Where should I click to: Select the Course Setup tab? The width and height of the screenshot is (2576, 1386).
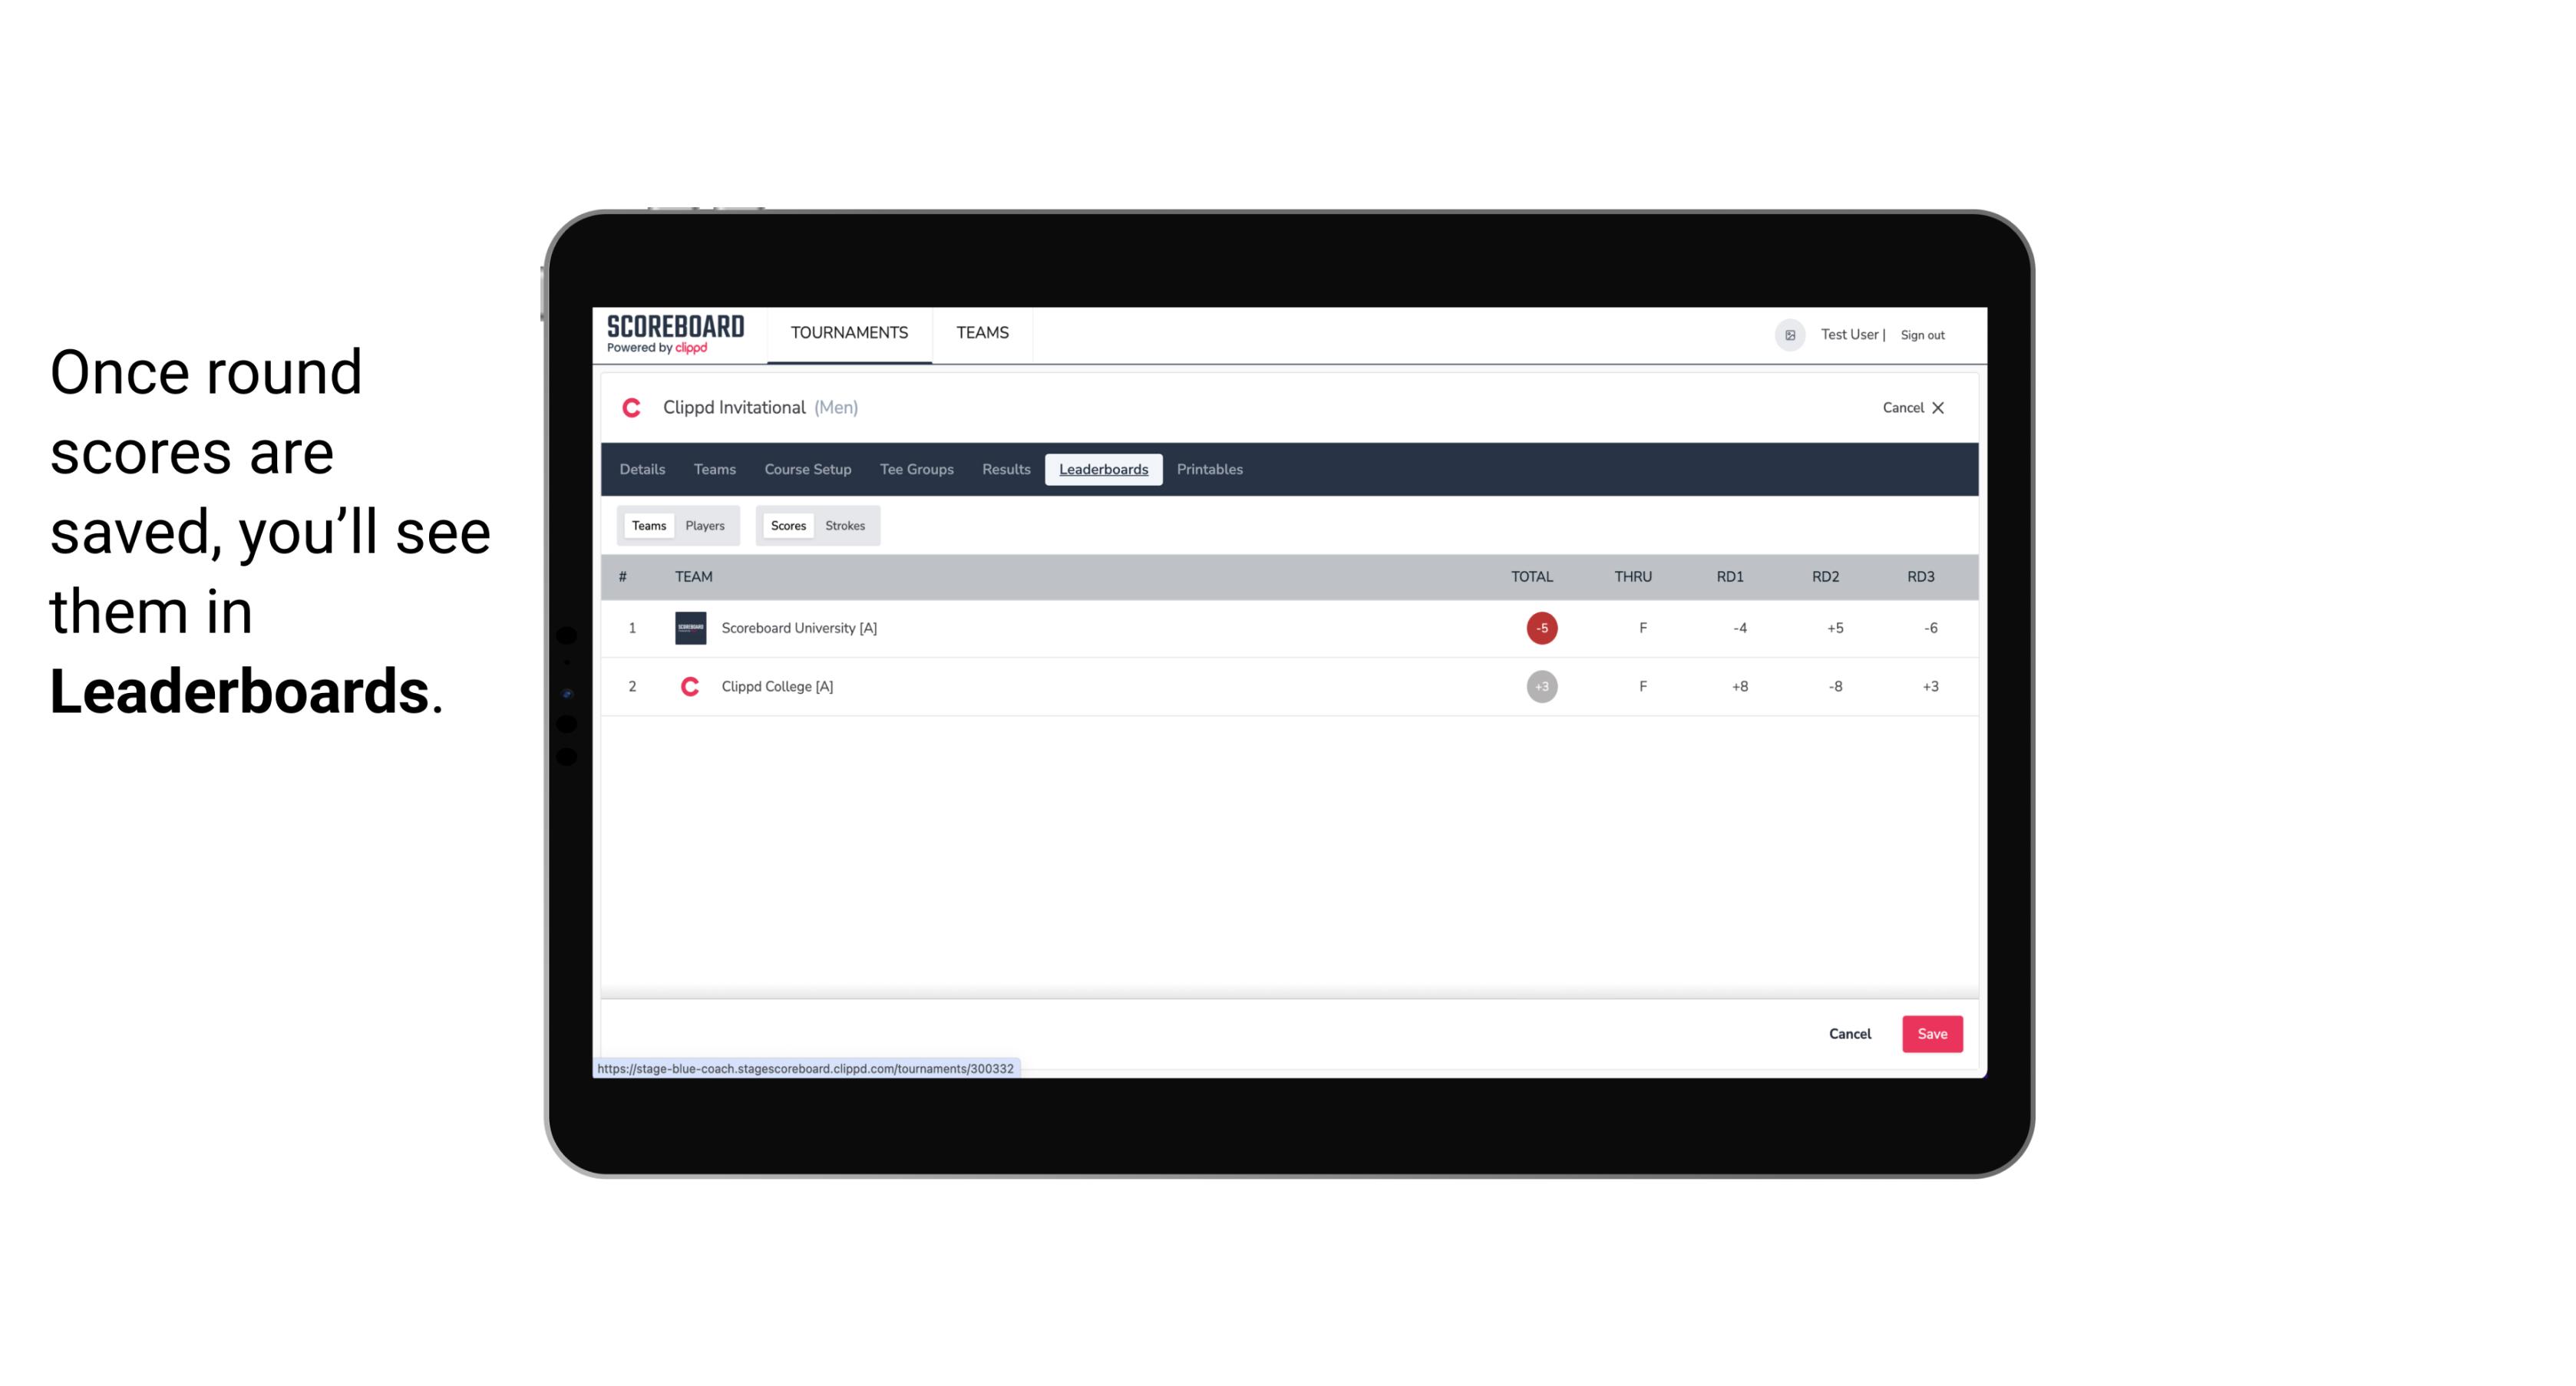(x=807, y=470)
